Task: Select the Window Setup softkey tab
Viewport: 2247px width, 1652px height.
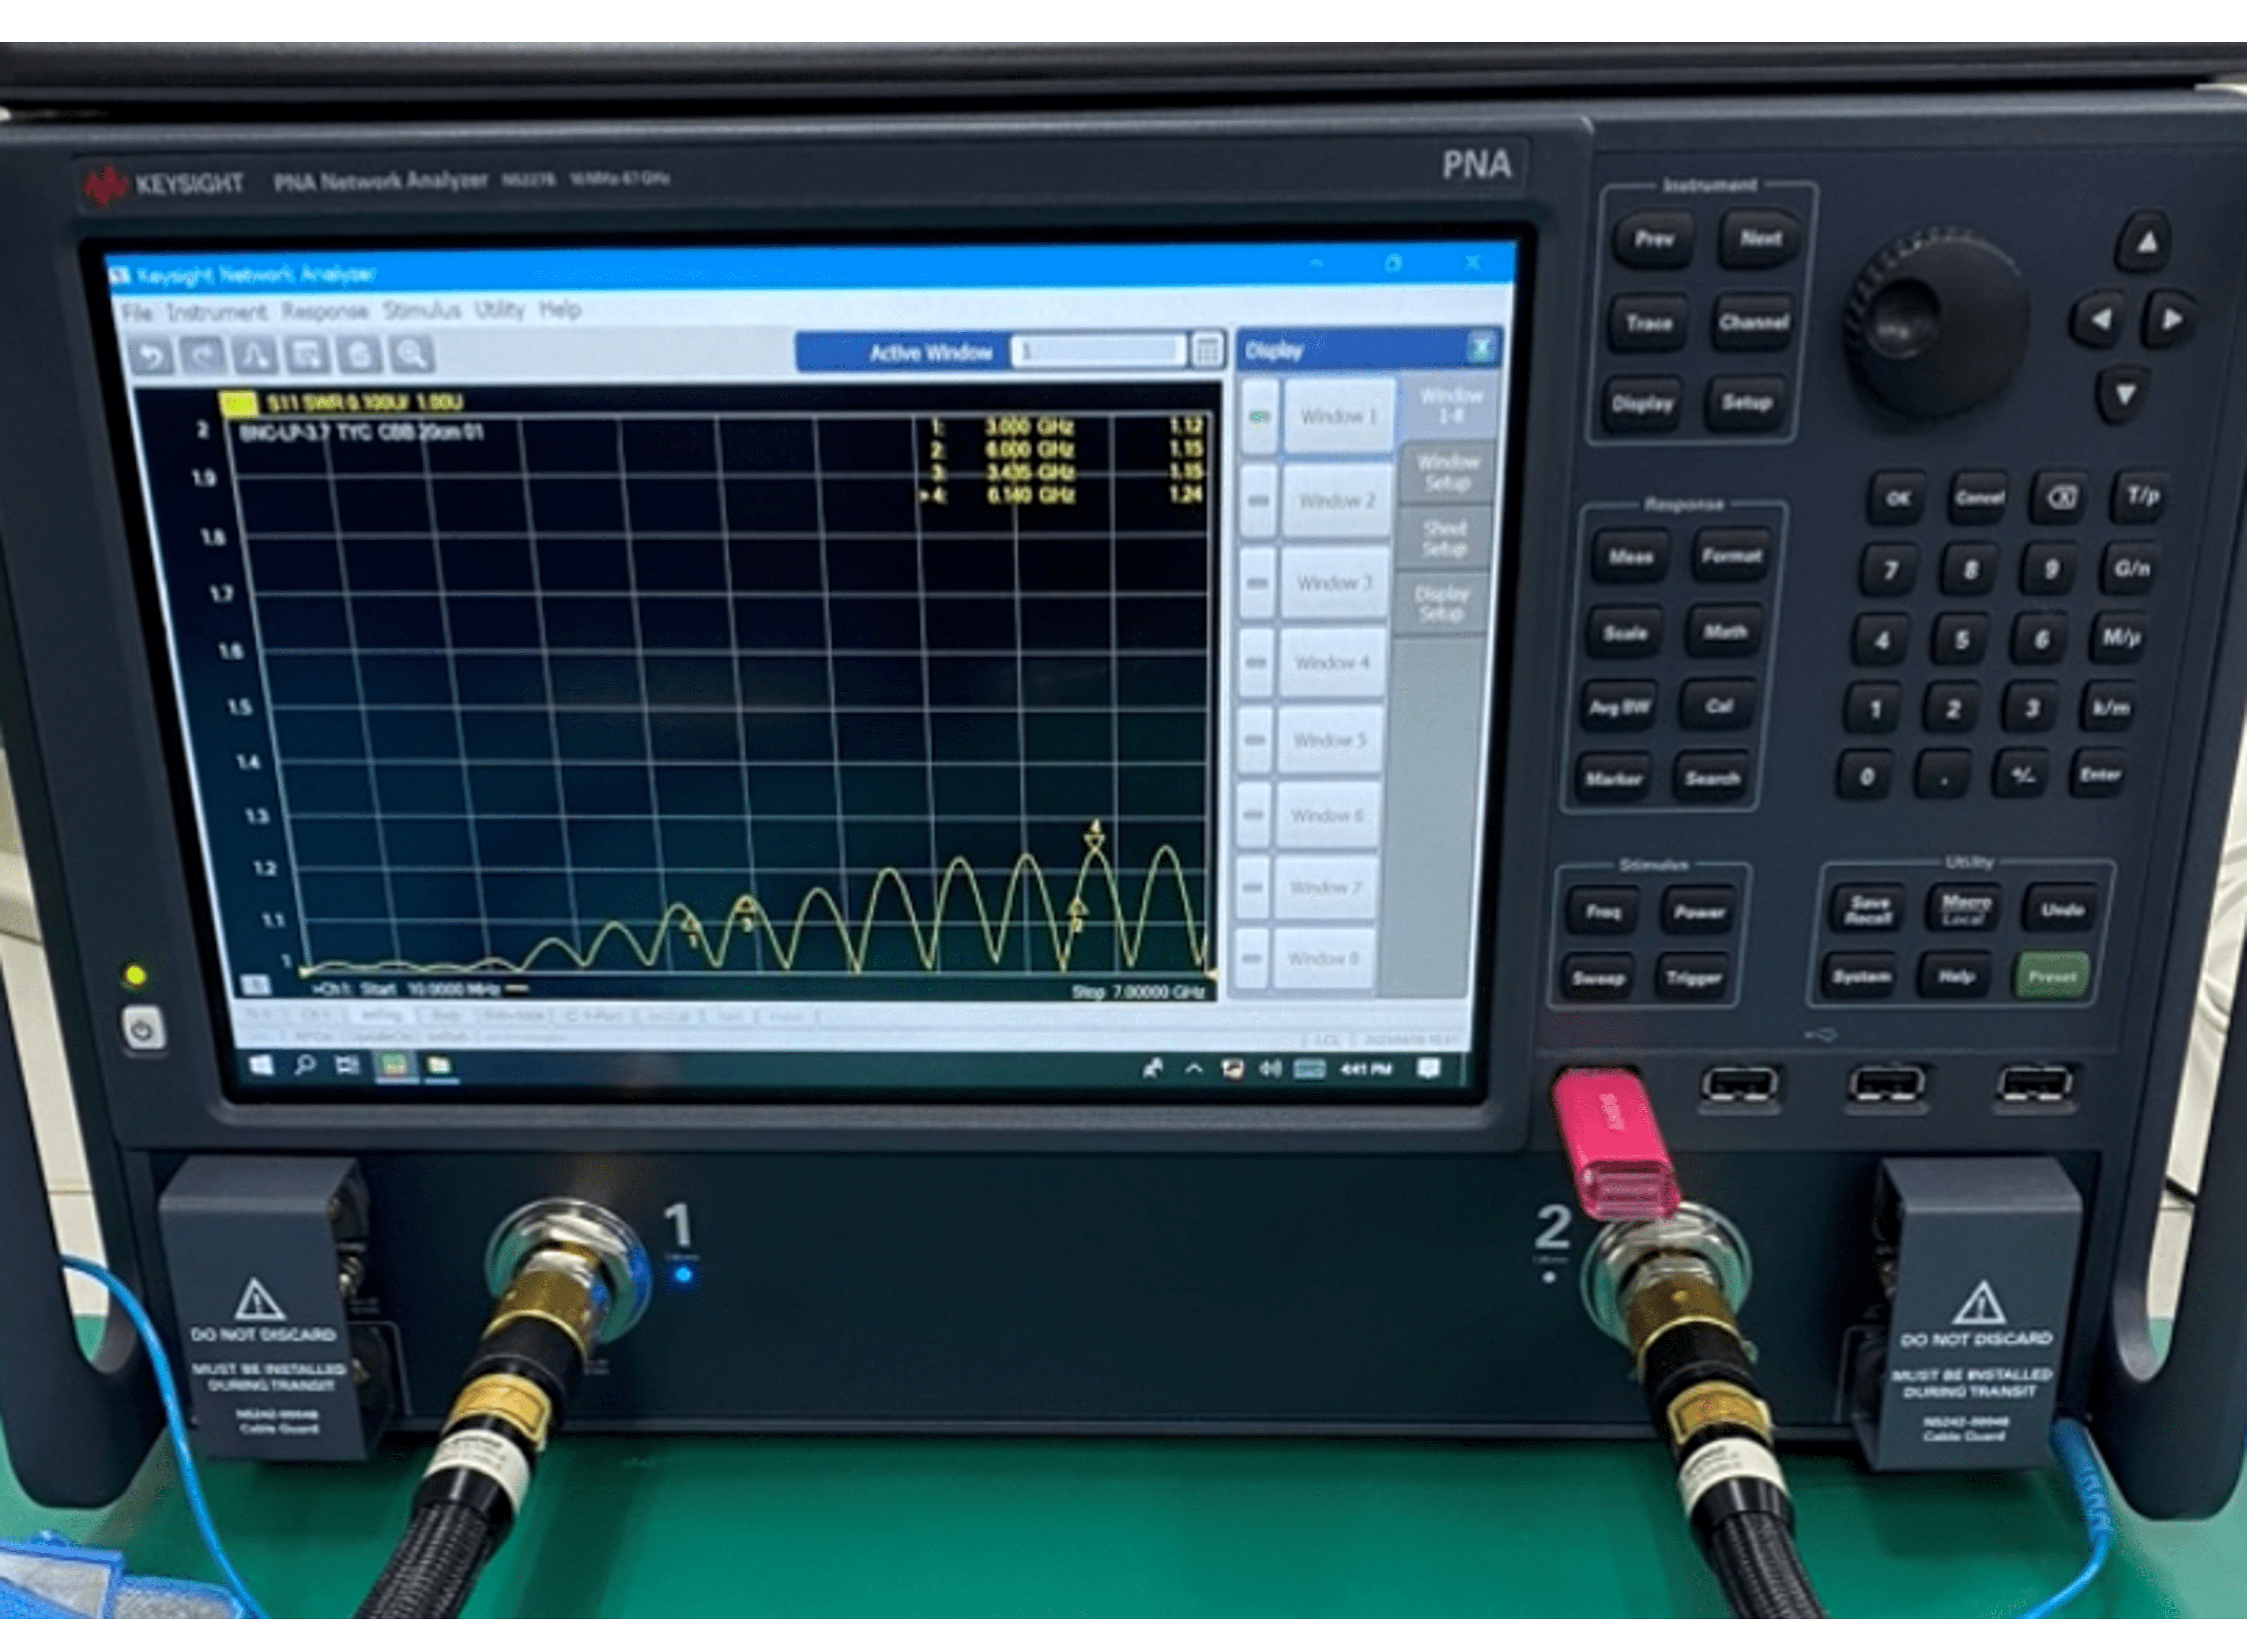Action: pos(1447,472)
